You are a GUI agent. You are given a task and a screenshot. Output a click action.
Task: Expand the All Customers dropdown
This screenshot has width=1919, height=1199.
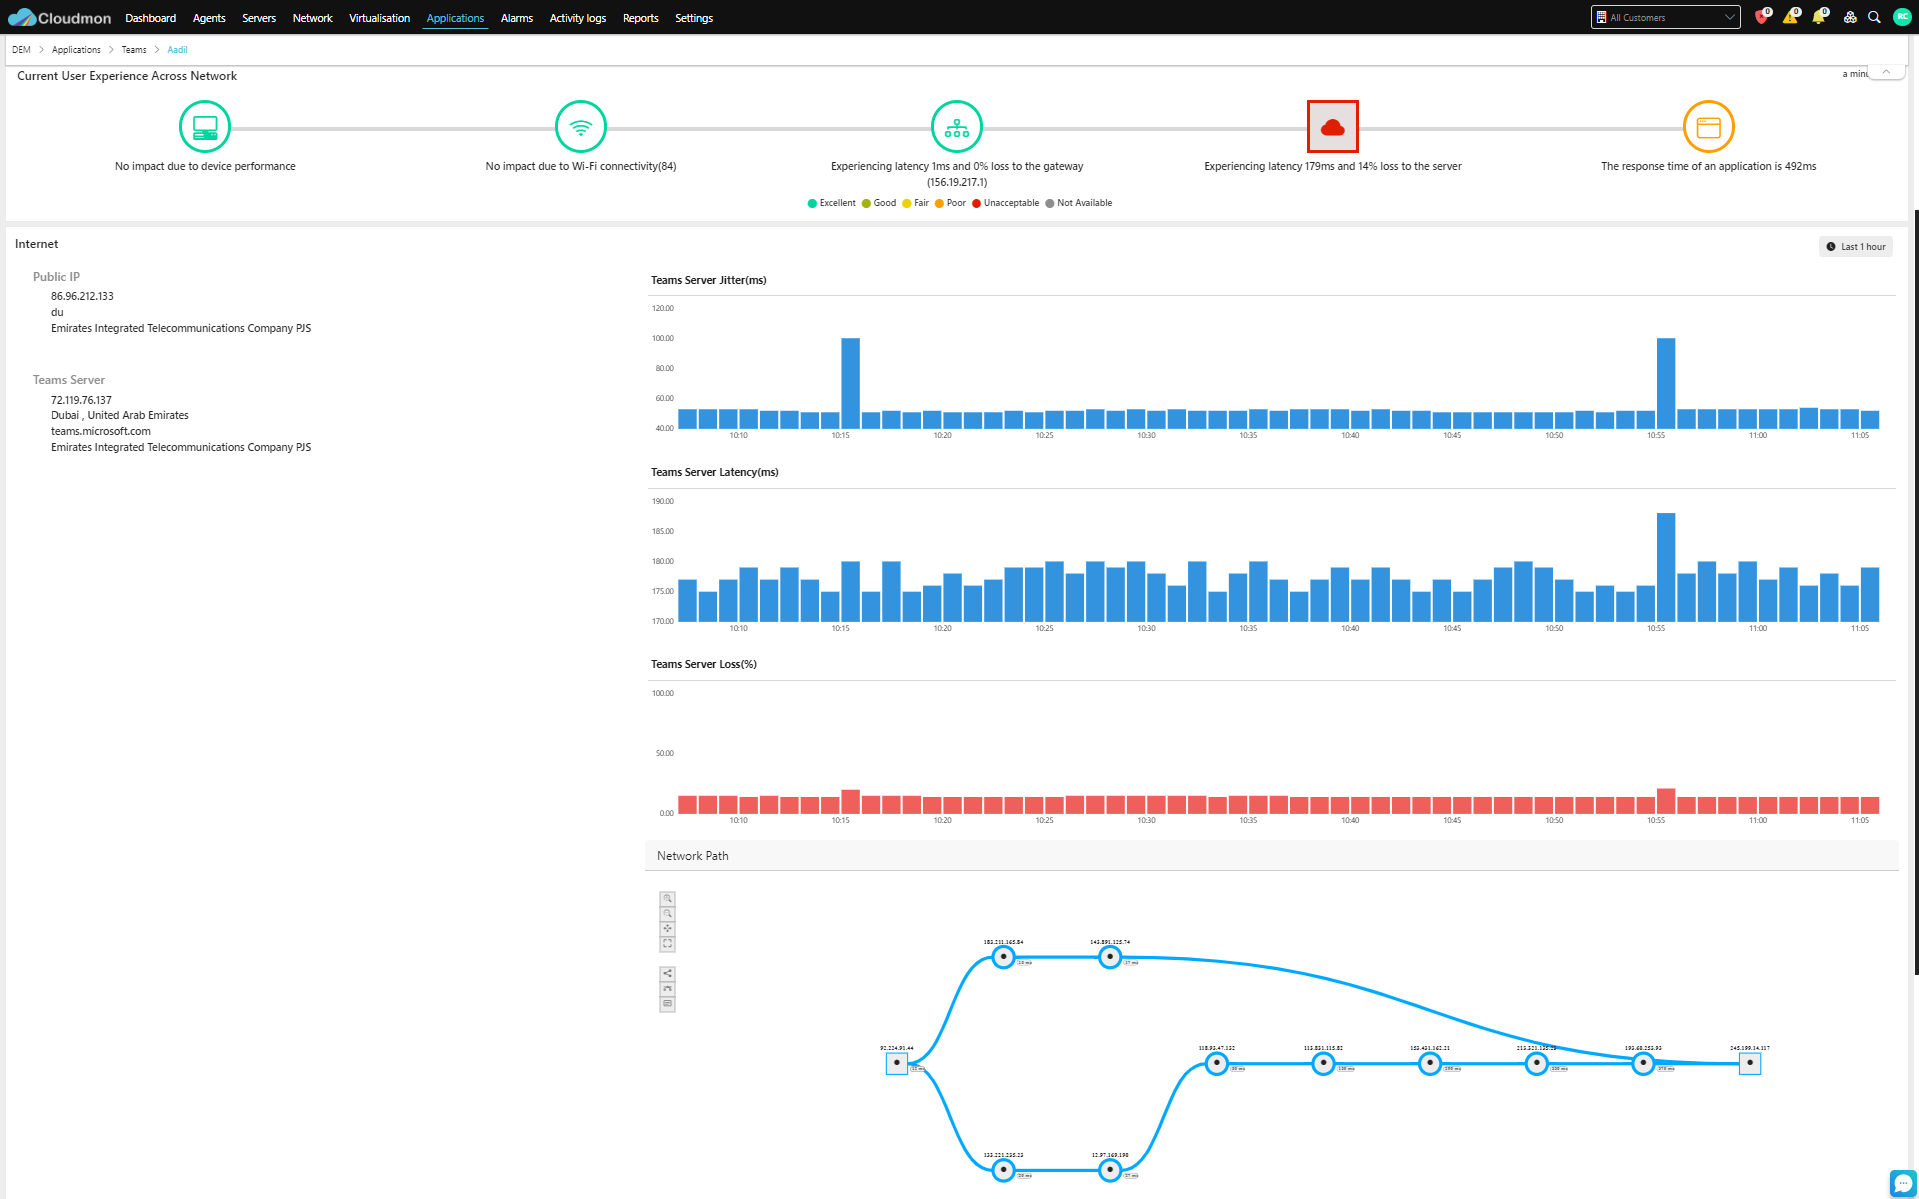pyautogui.click(x=1665, y=17)
